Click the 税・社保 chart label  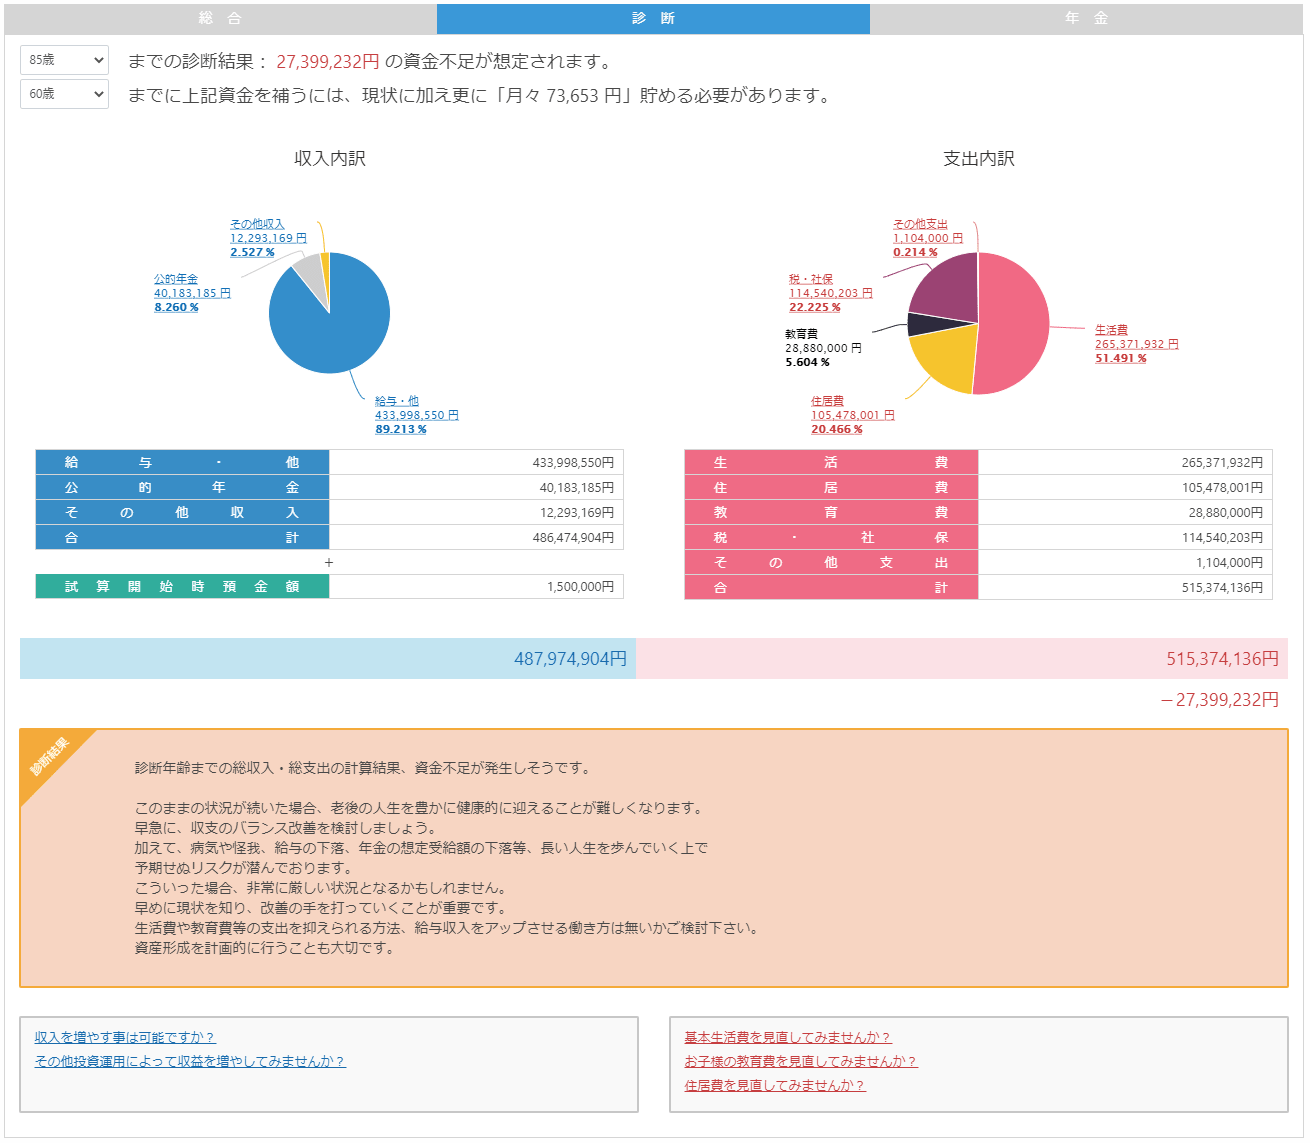tap(811, 279)
